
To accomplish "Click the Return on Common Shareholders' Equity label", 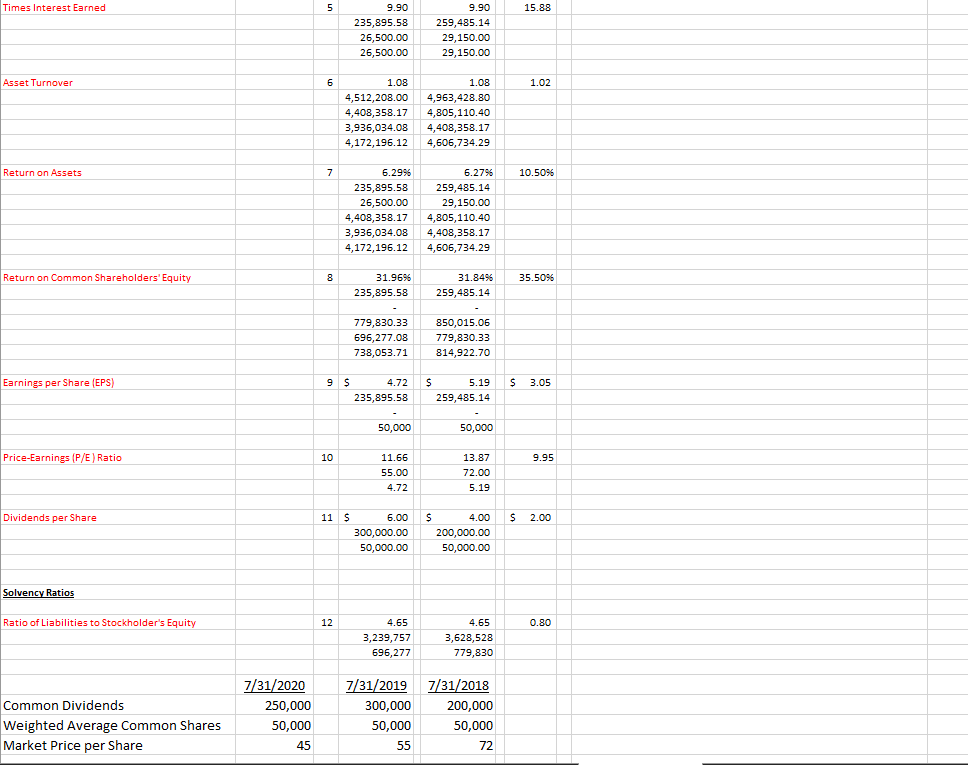I will point(96,277).
